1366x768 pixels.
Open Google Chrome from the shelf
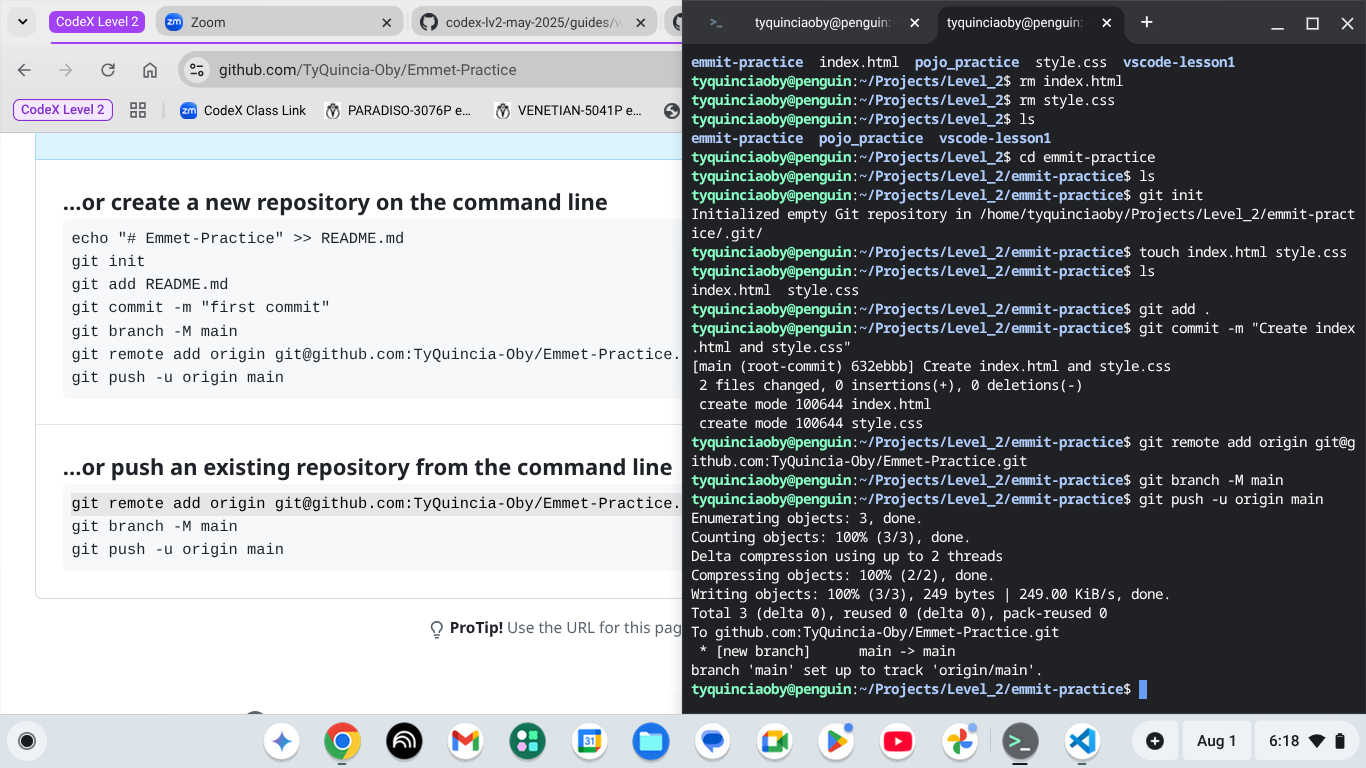[x=342, y=741]
